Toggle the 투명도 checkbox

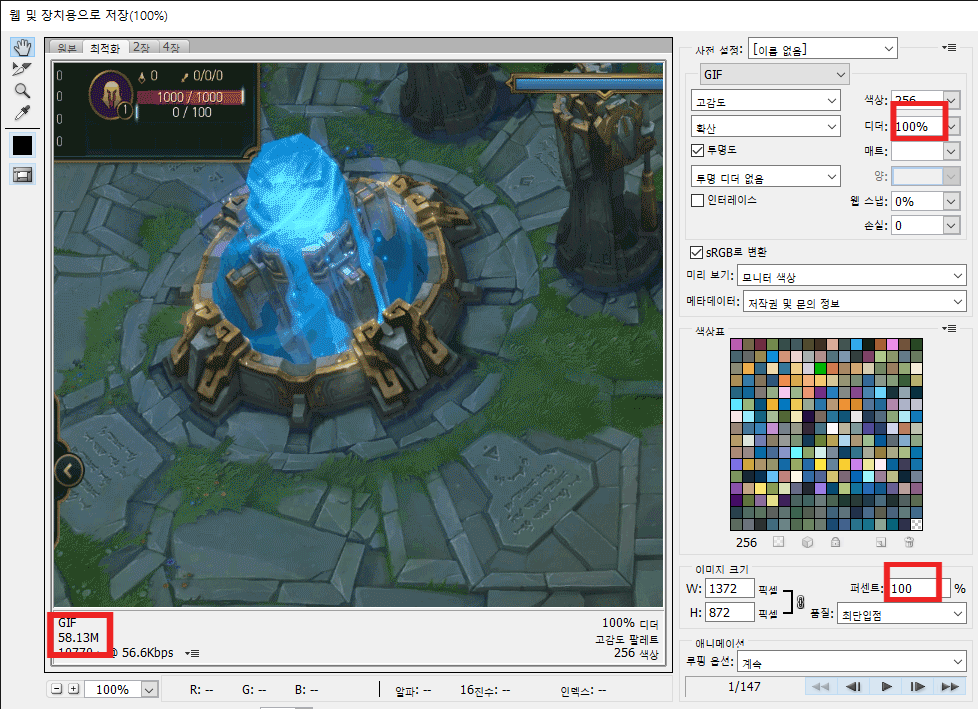(697, 150)
